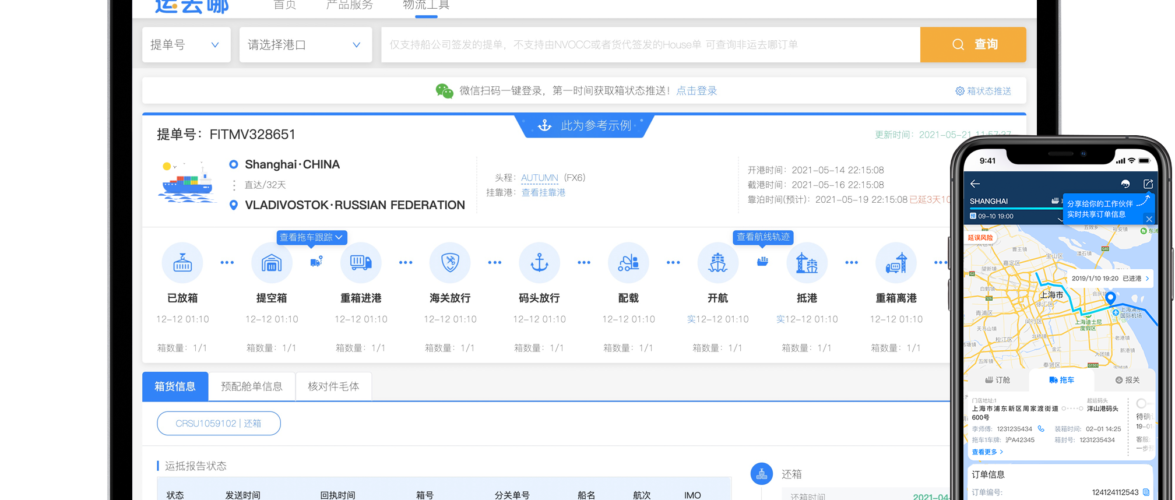Viewport: 1175px width, 500px height.
Task: Tap the share icon in phone header
Action: [1148, 184]
